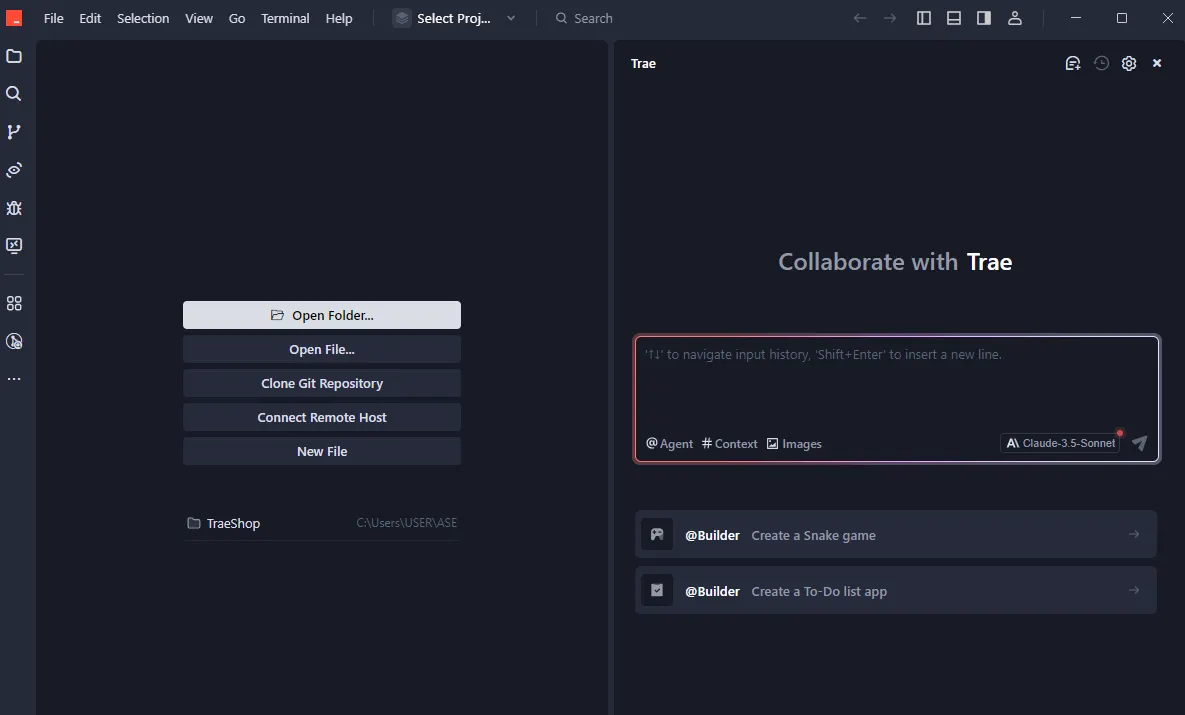Open the user account profile icon

click(1015, 18)
